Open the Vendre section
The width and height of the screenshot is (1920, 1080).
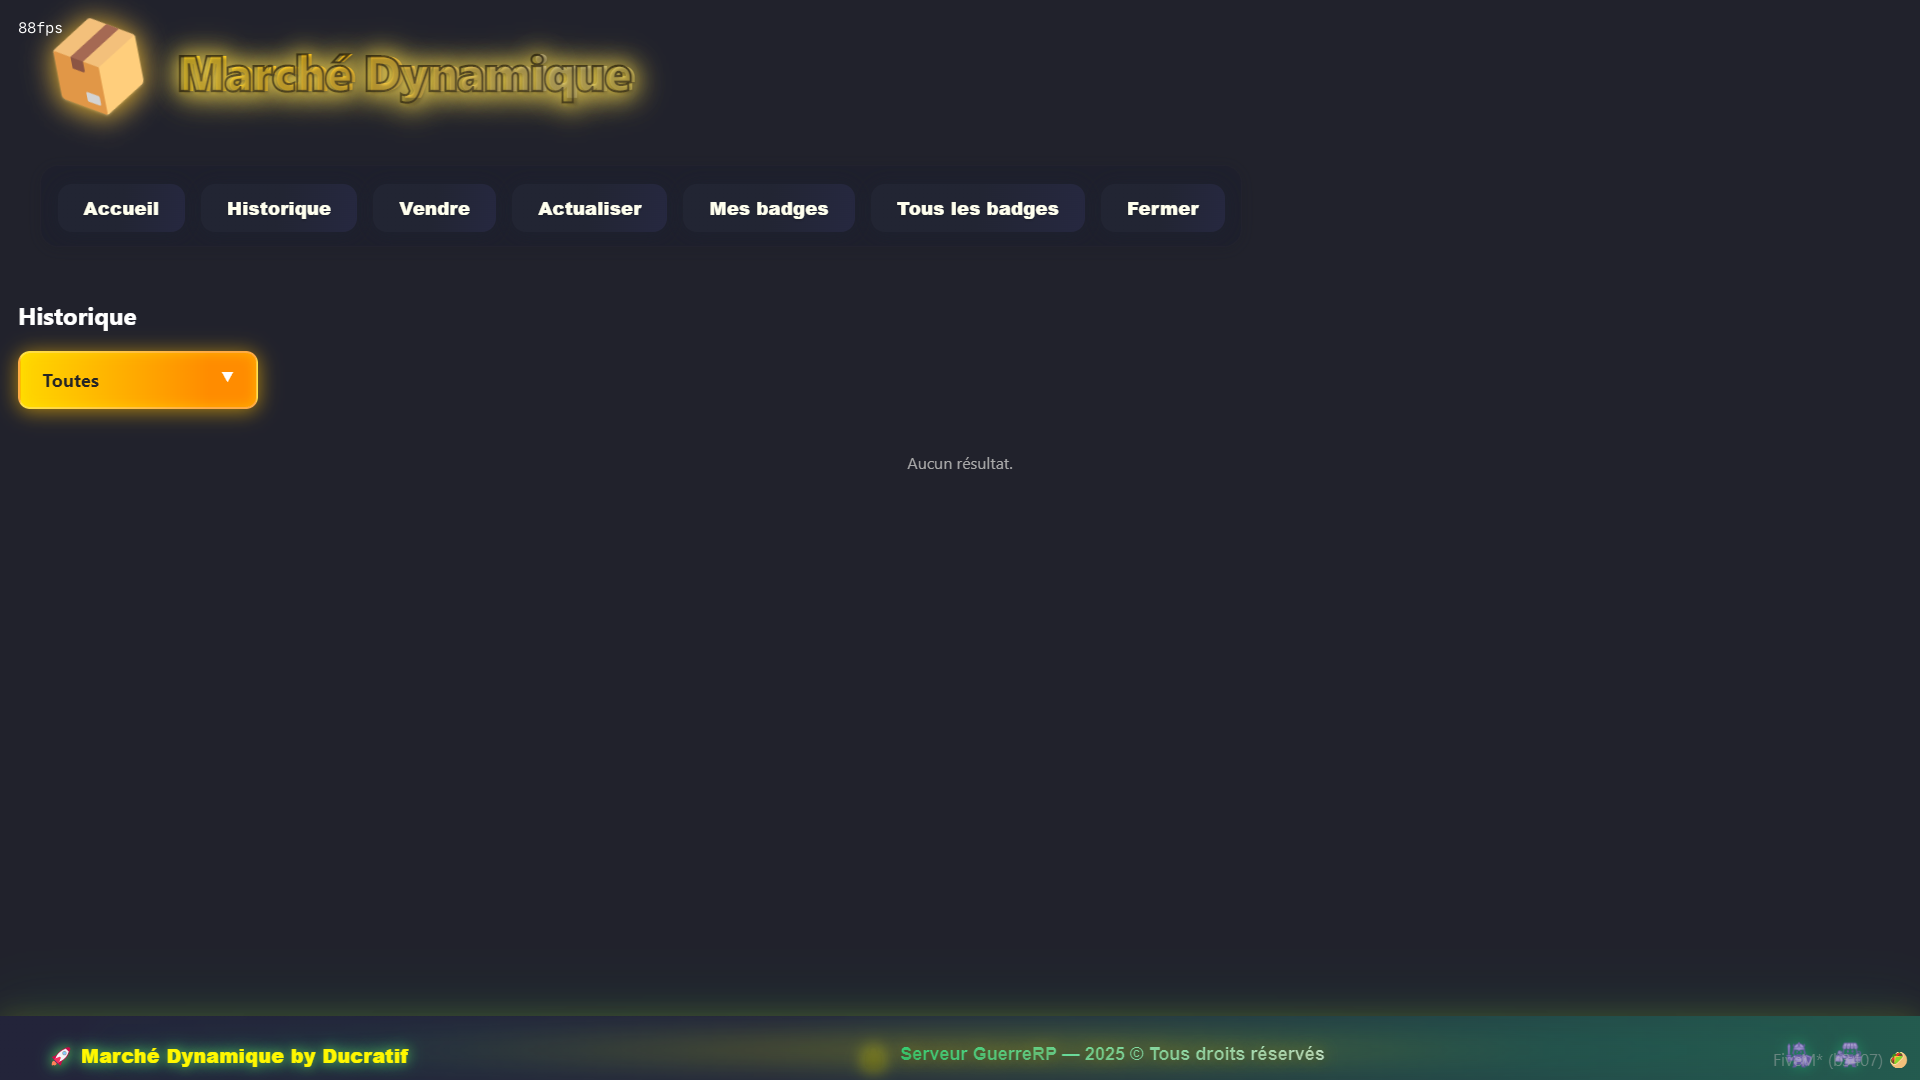434,208
